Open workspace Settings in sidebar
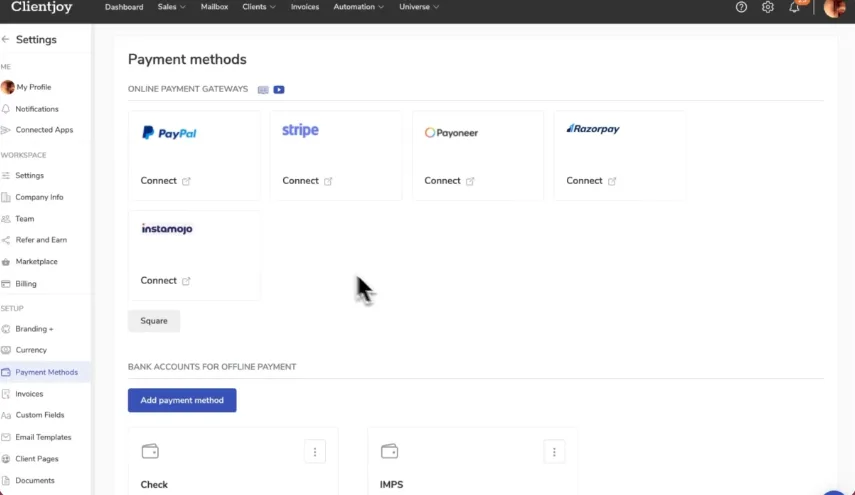 [x=29, y=176]
